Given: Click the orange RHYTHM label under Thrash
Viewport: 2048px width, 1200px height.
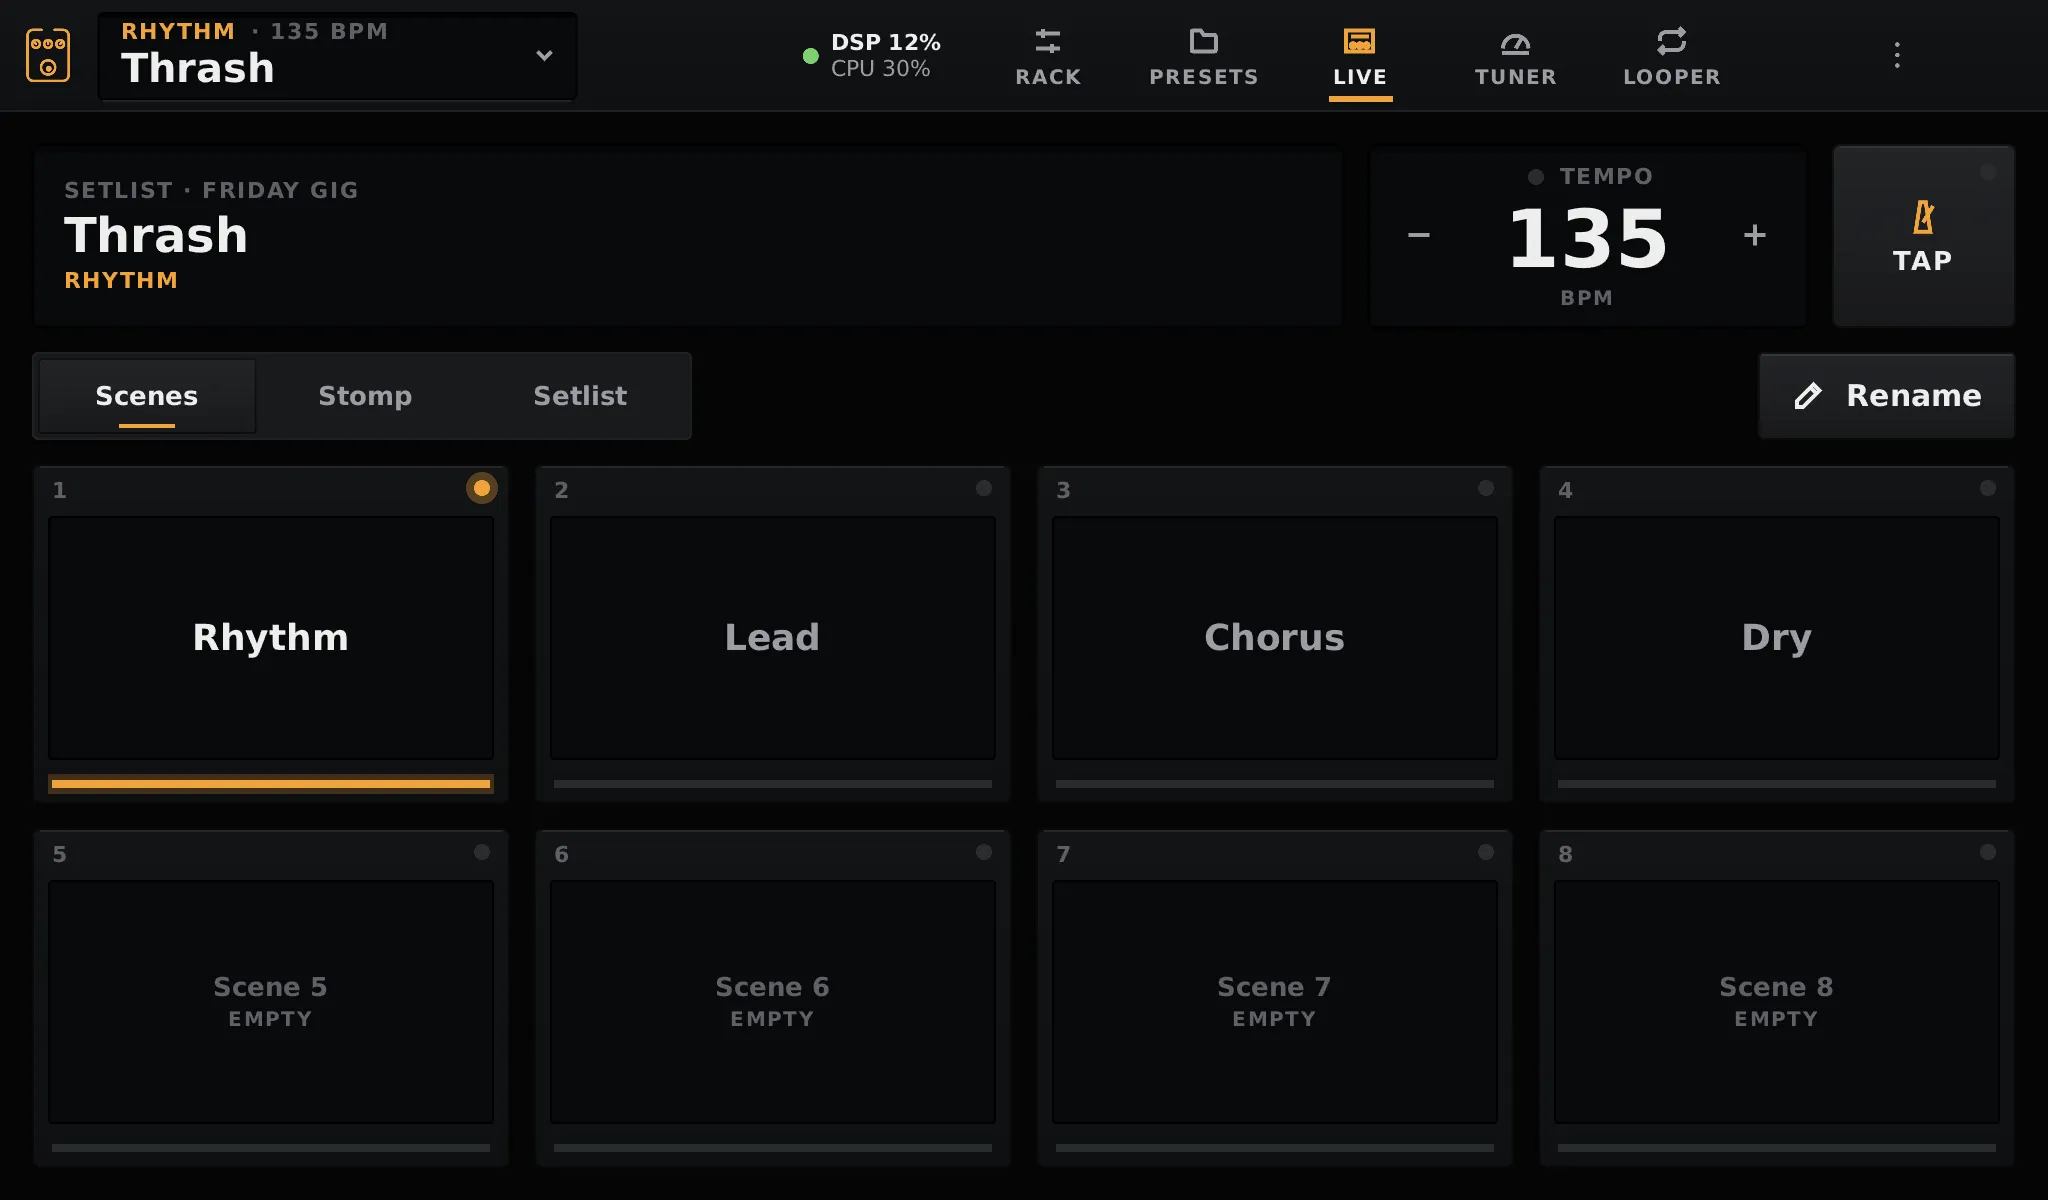Looking at the screenshot, I should click(x=121, y=281).
